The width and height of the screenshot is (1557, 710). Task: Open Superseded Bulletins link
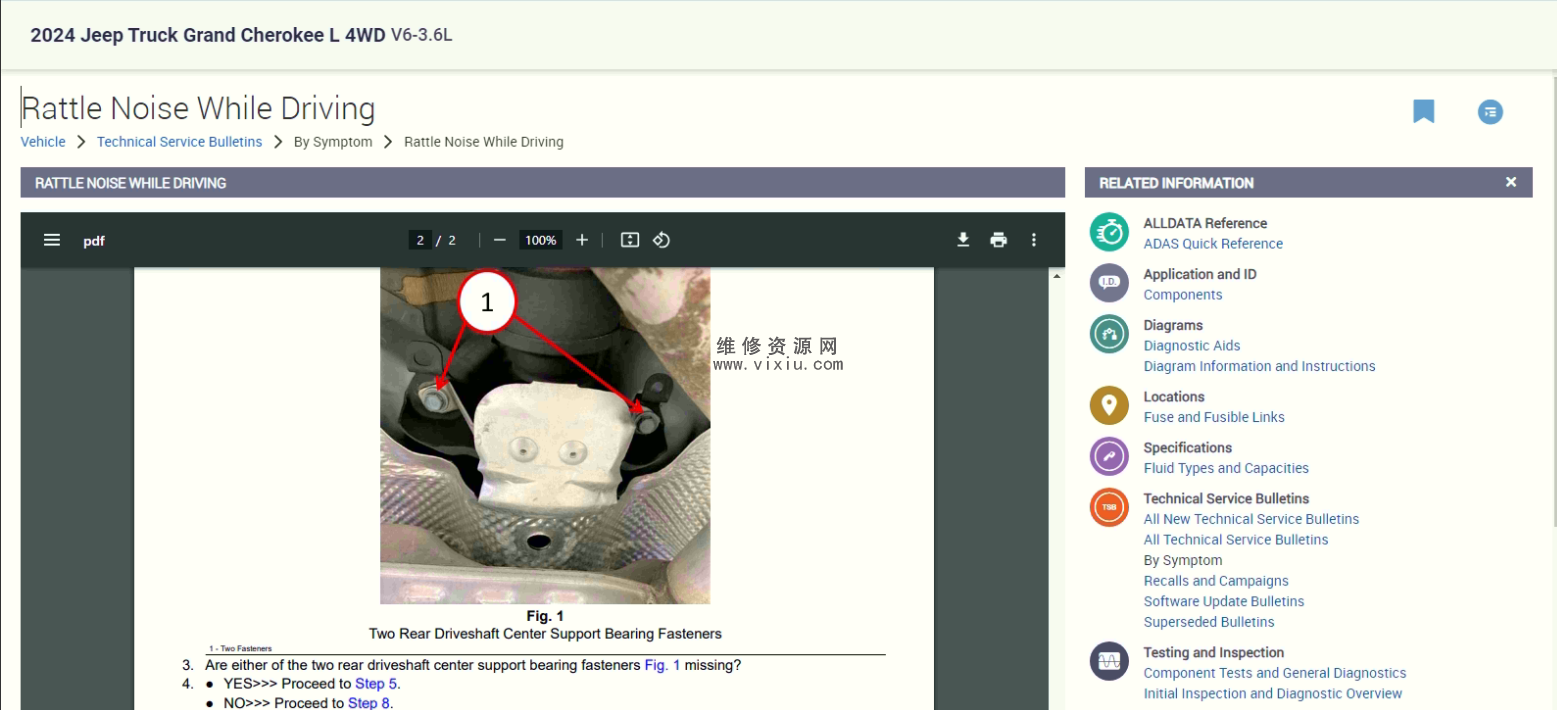click(1209, 622)
